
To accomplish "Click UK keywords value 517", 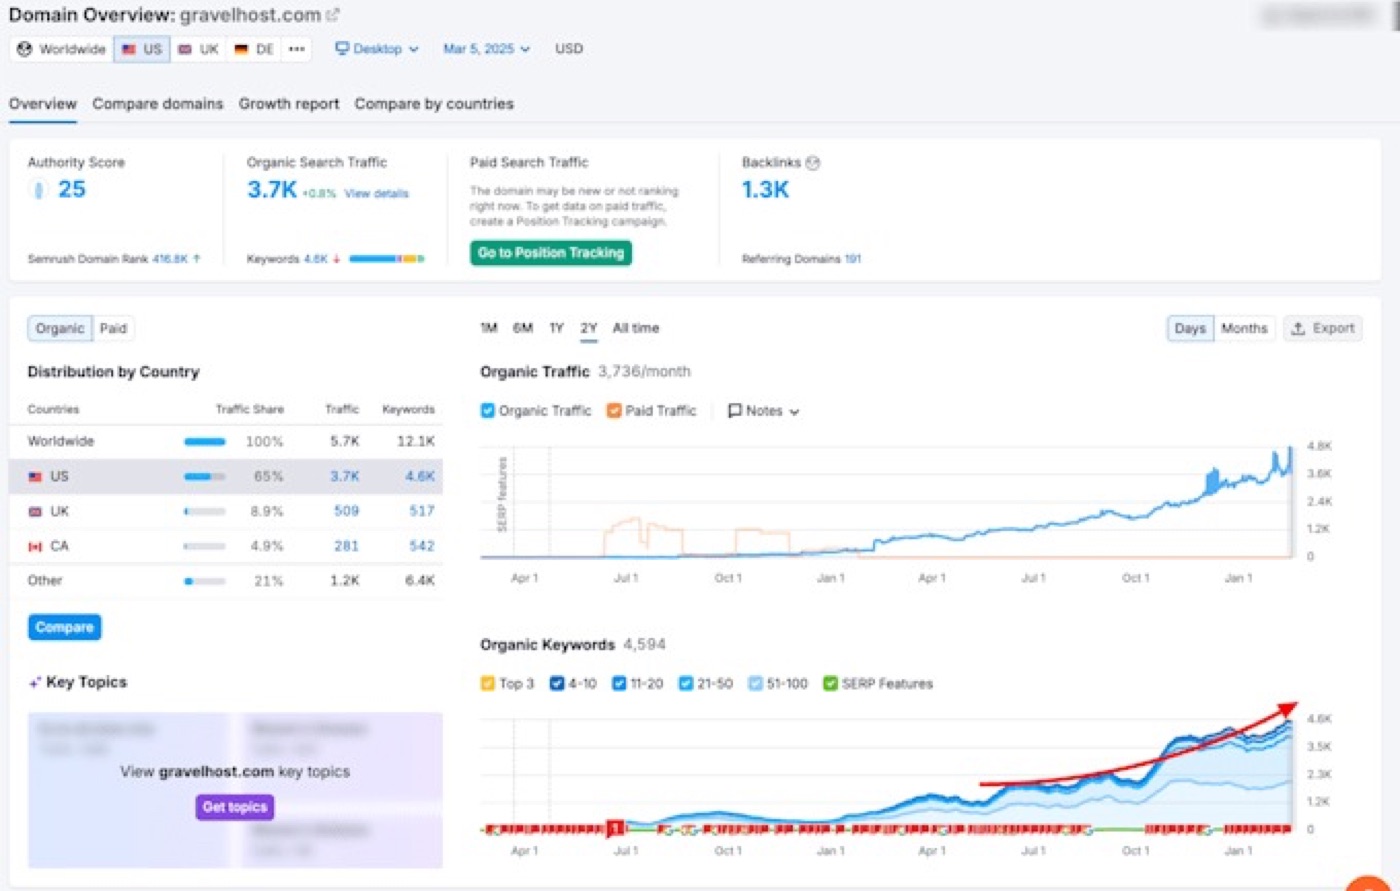I will 422,511.
